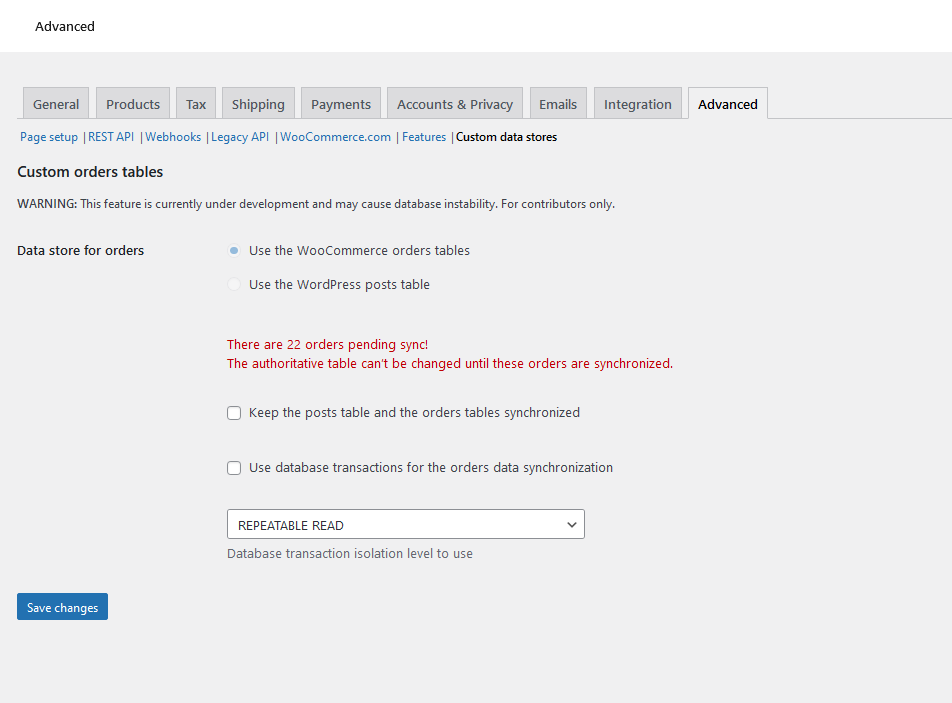952x703 pixels.
Task: Click the Save changes button
Action: tap(61, 606)
